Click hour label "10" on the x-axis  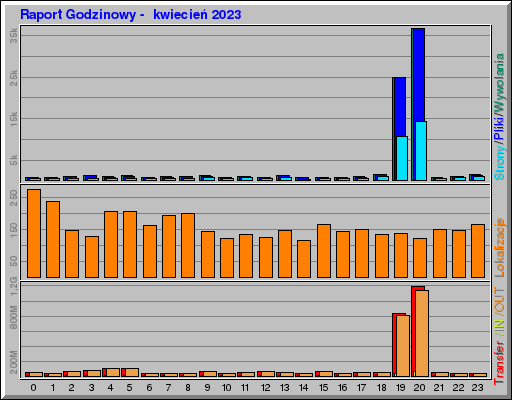click(227, 388)
